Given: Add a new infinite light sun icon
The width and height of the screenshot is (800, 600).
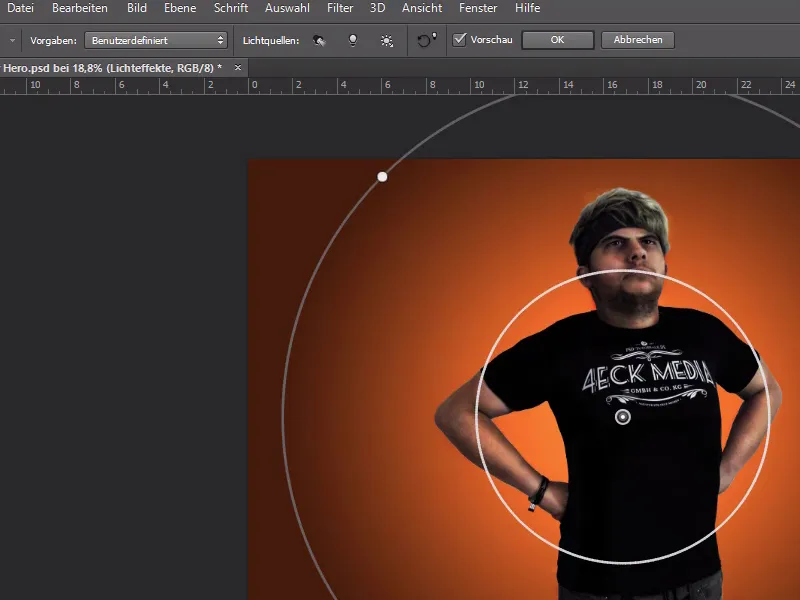Looking at the screenshot, I should coord(387,40).
